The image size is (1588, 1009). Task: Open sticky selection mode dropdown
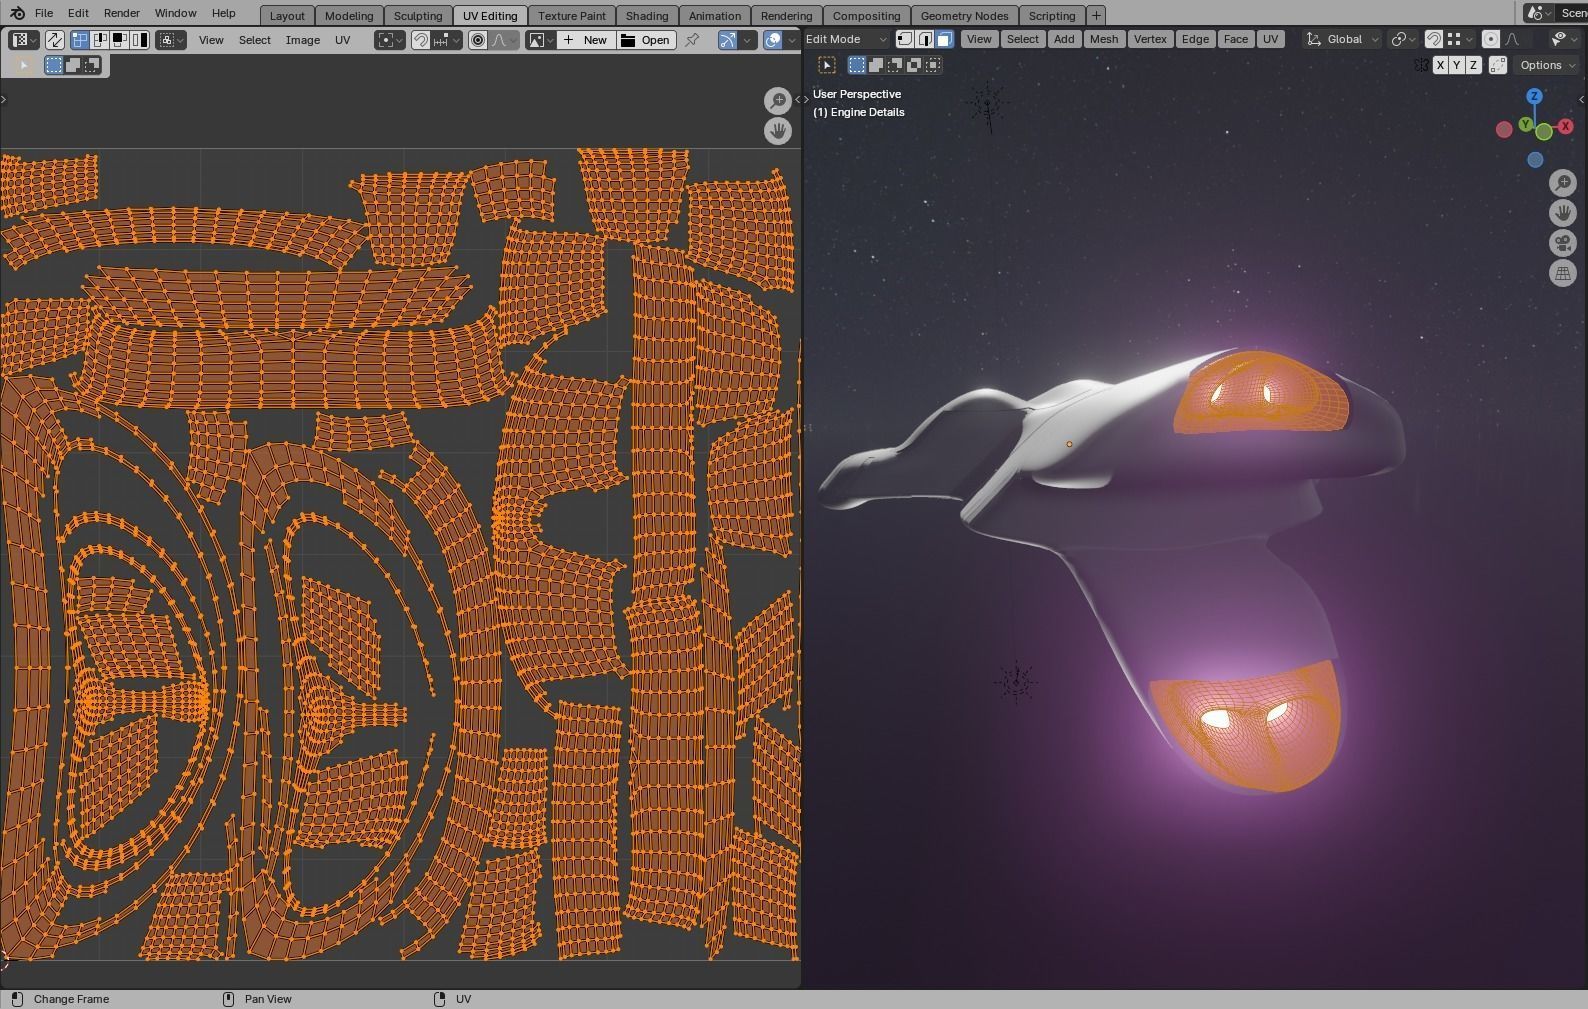pos(171,40)
